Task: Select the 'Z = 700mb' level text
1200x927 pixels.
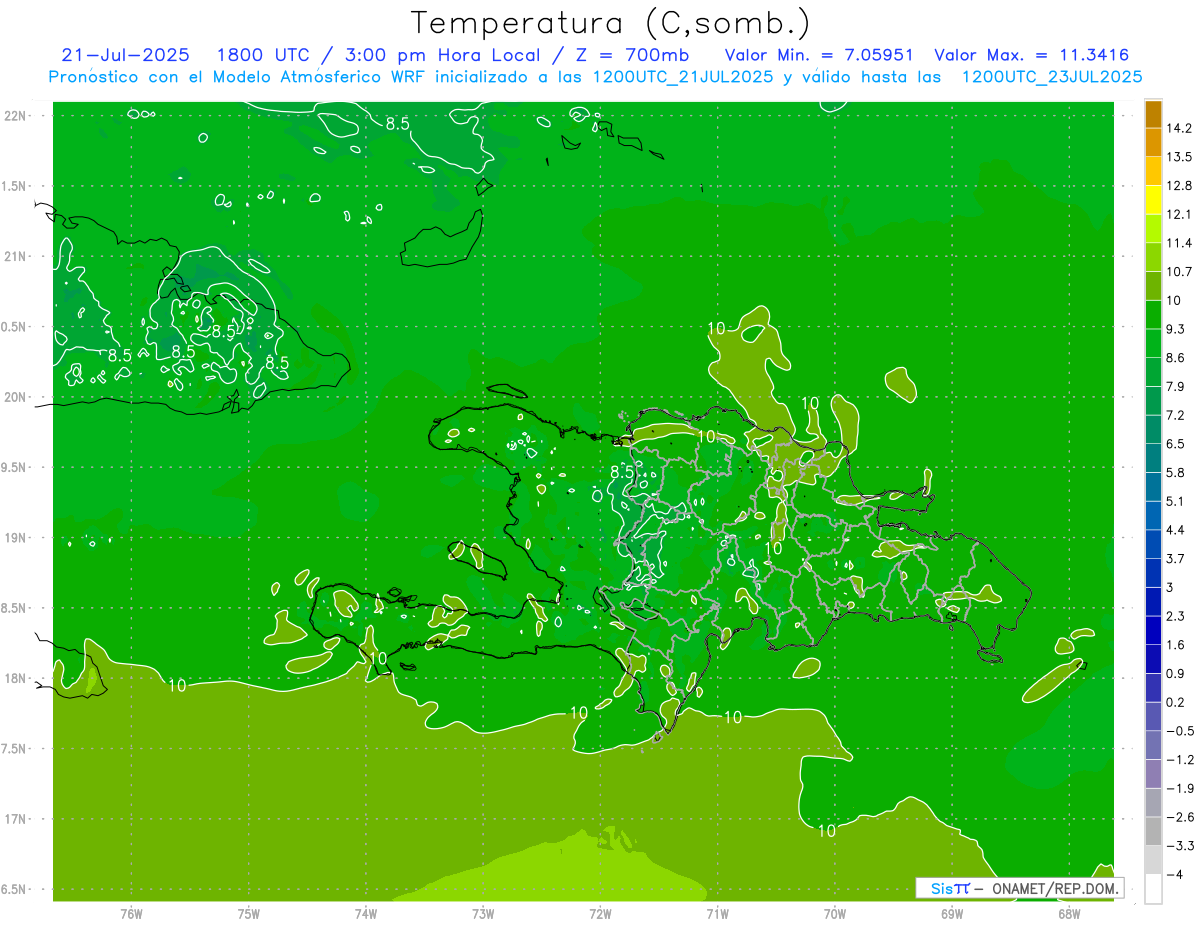Action: [x=630, y=55]
